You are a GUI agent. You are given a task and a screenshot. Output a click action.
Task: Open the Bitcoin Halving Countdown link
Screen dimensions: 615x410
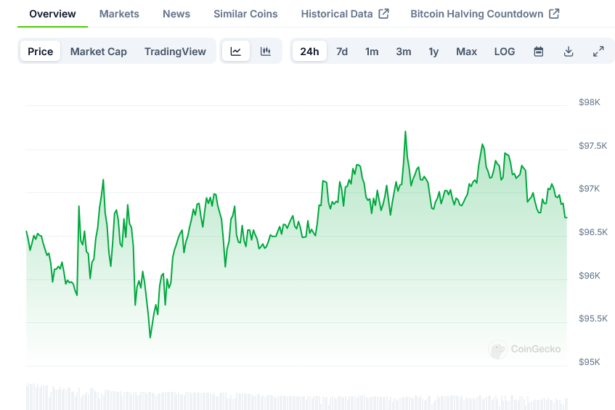coord(485,14)
